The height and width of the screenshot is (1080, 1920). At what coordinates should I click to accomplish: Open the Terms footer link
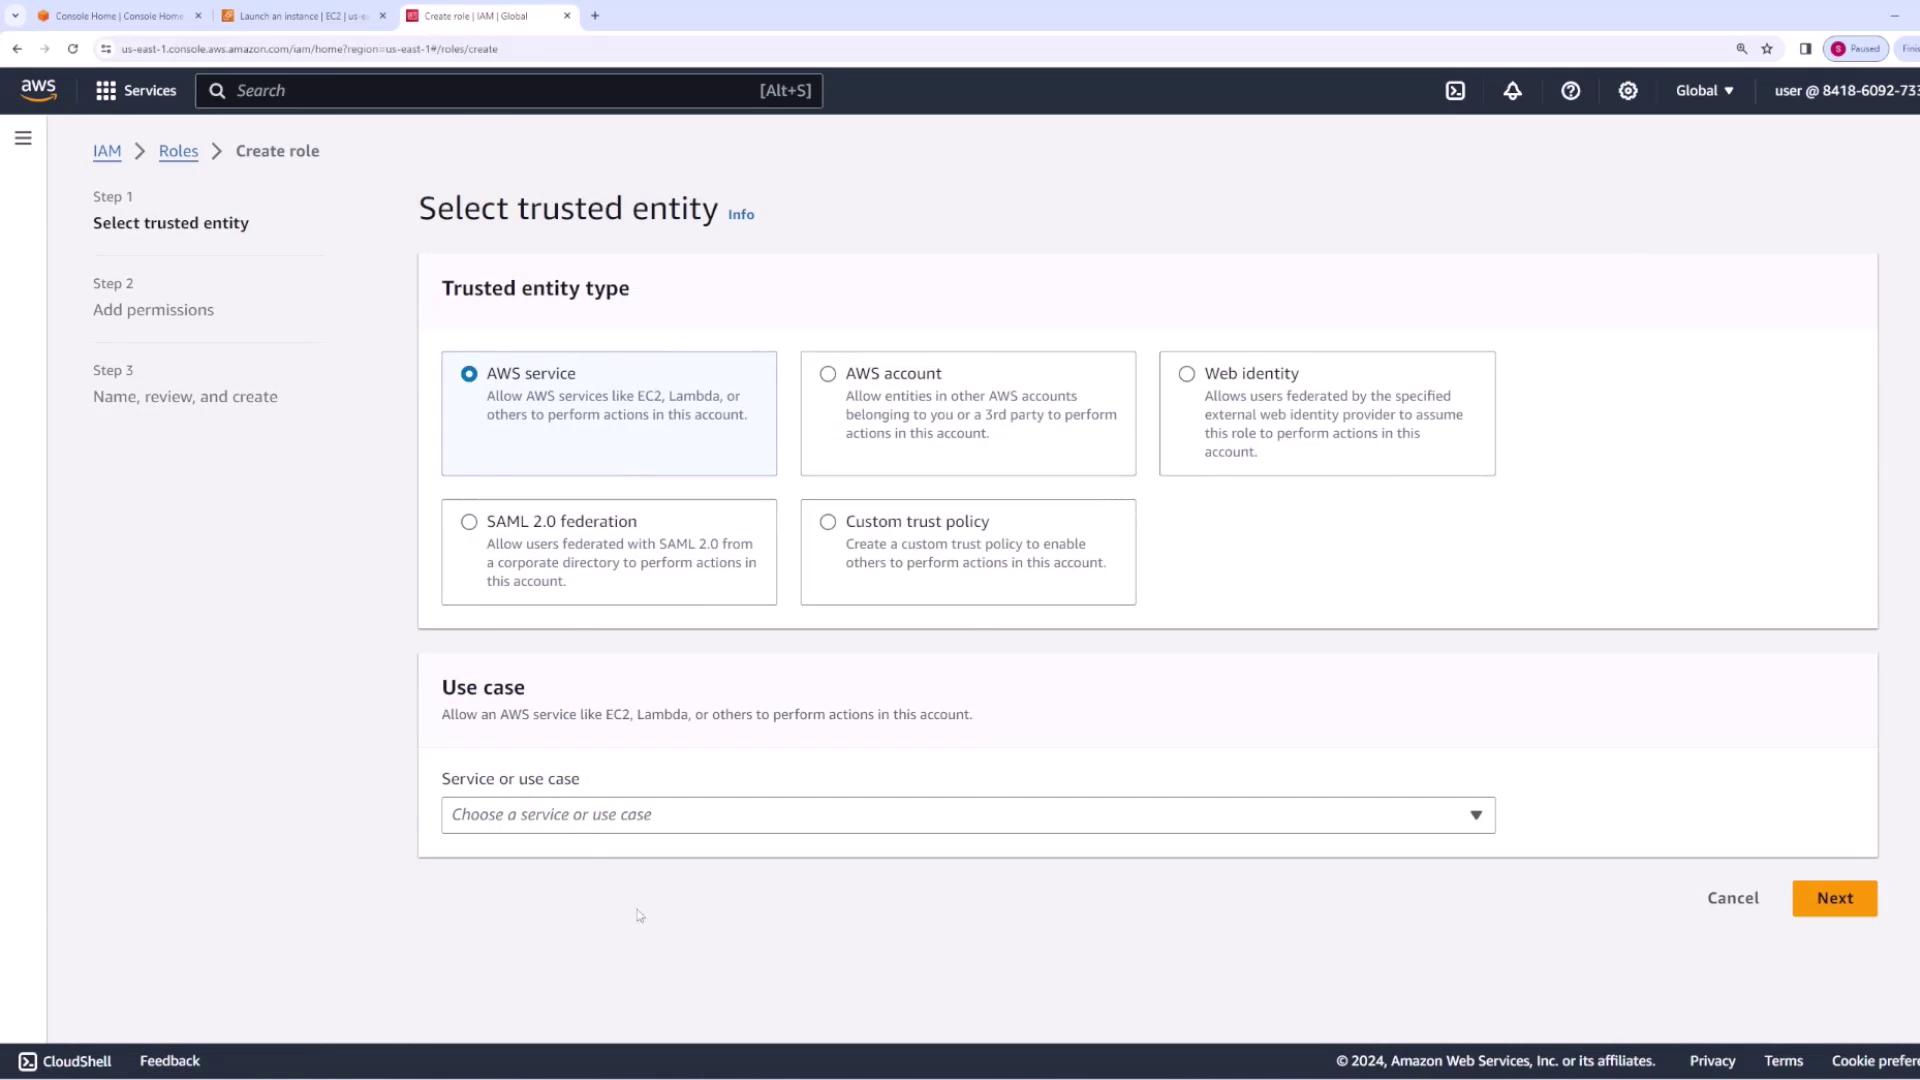(x=1783, y=1061)
